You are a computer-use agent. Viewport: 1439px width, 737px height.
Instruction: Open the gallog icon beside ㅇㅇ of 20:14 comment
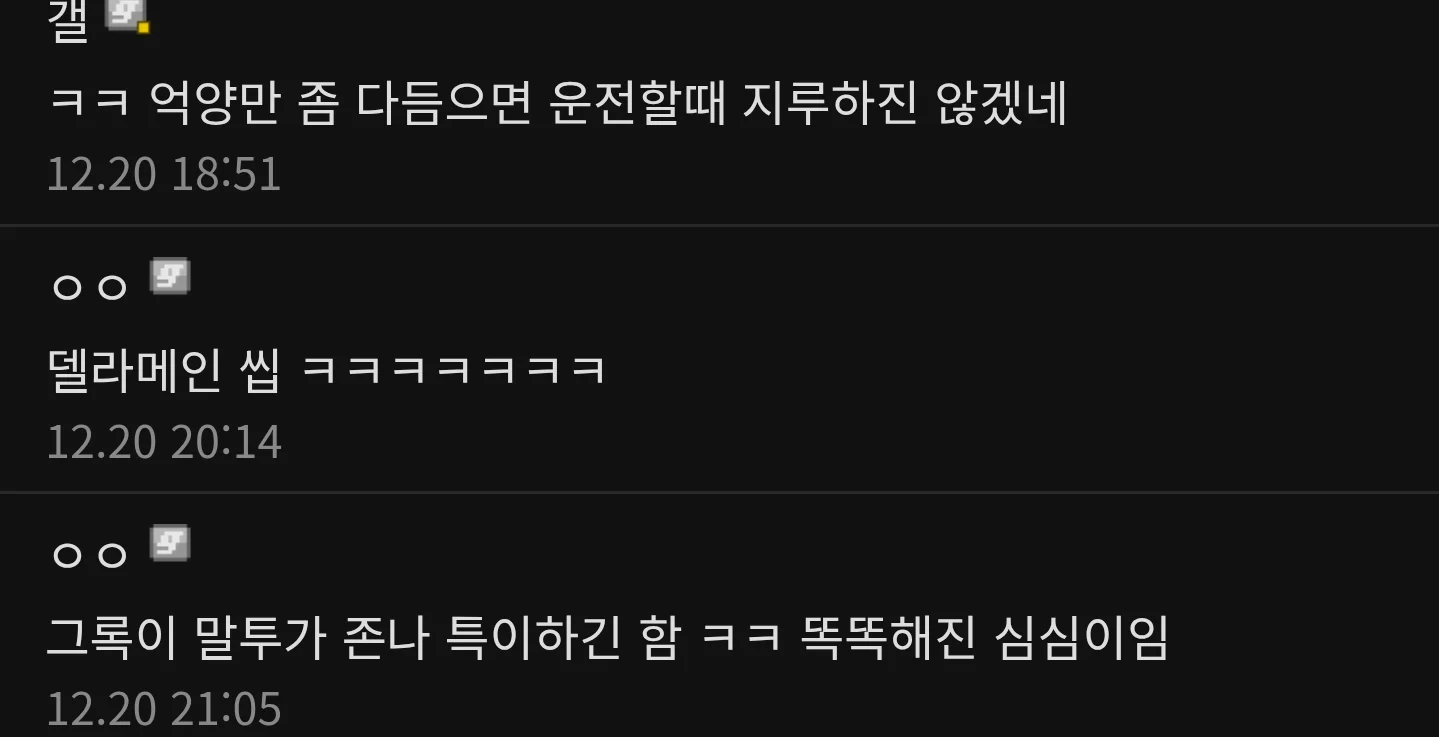click(170, 276)
